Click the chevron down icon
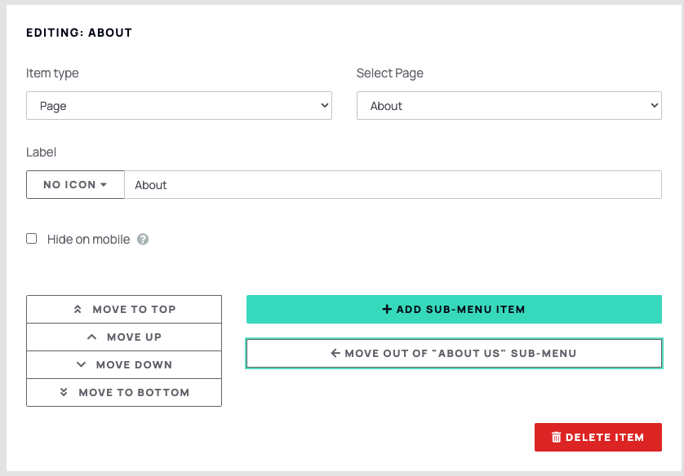The image size is (684, 476). [x=81, y=364]
